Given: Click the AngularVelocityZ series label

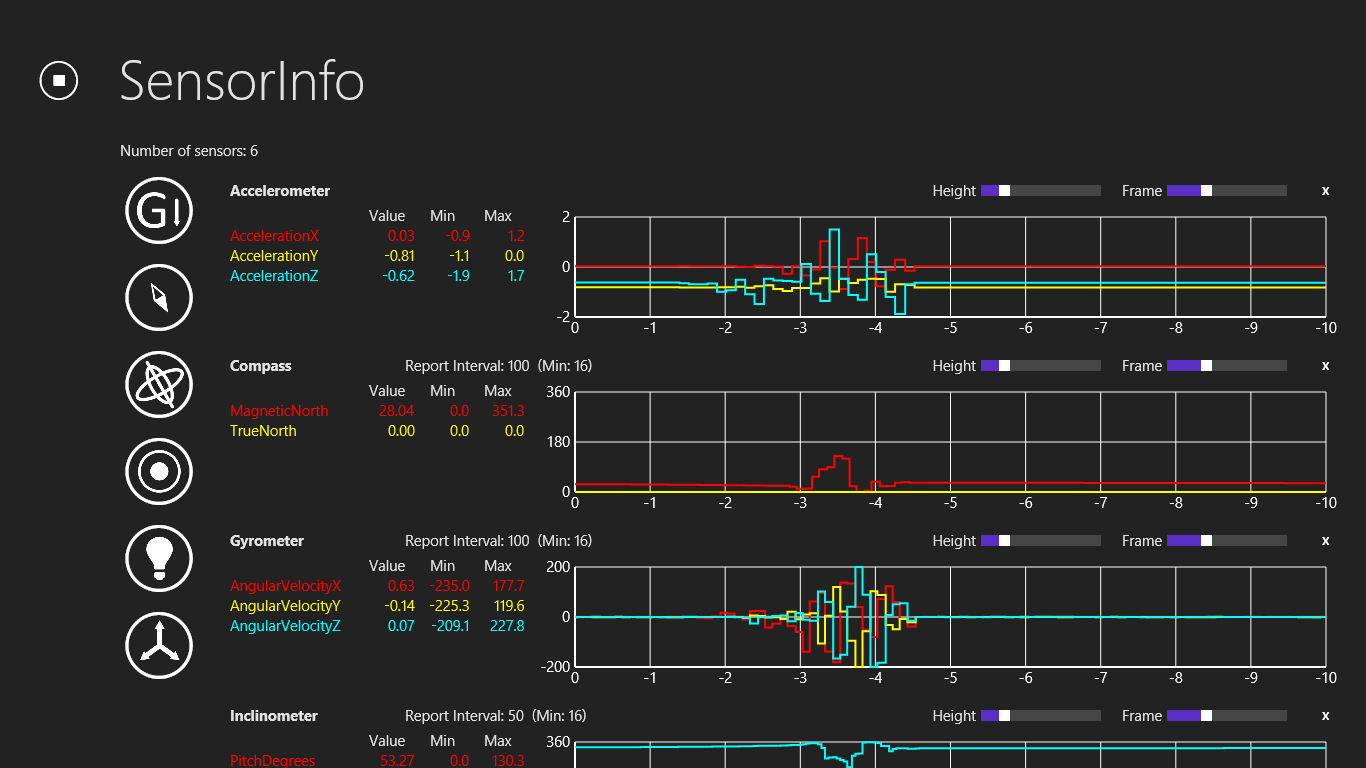Looking at the screenshot, I should (x=285, y=626).
